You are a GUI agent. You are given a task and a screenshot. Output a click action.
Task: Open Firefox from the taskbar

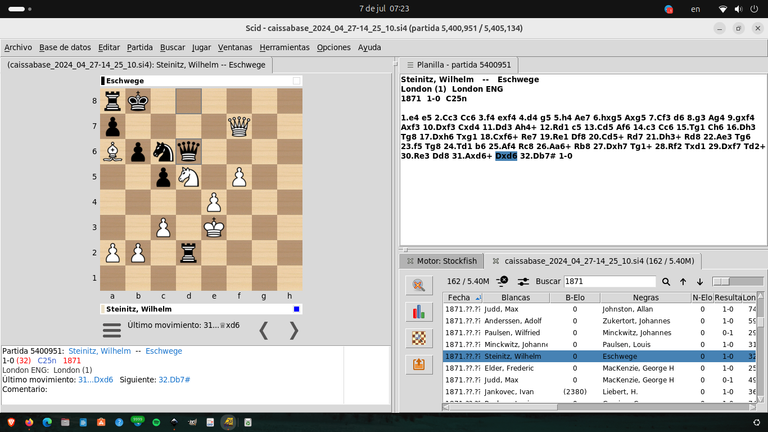point(29,422)
